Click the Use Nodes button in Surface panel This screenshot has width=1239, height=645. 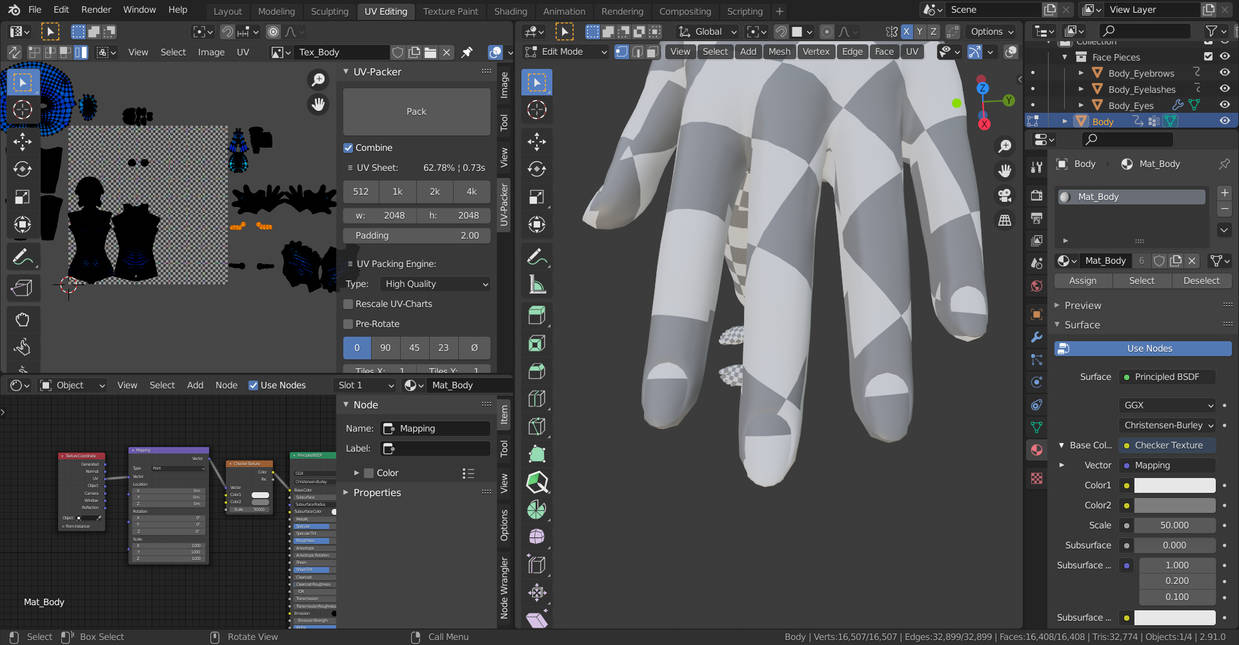(x=1143, y=348)
